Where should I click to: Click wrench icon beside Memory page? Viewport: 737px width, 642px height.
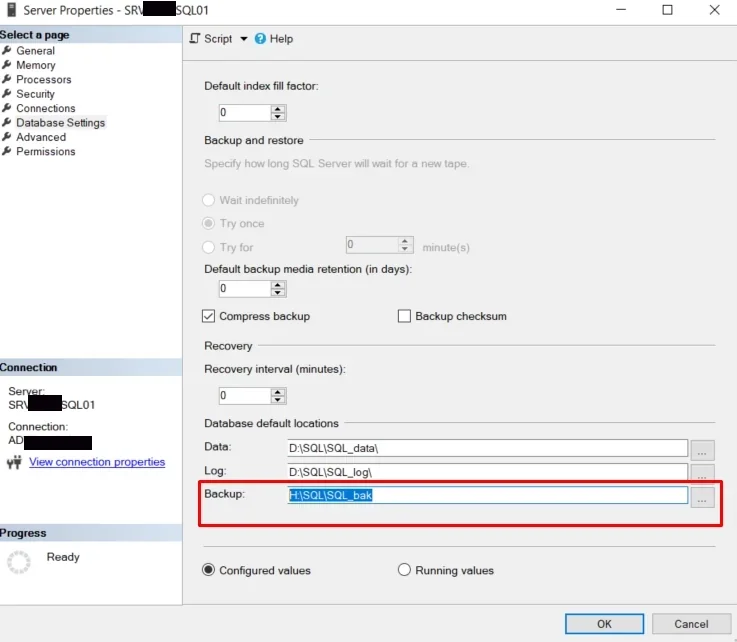(x=7, y=65)
